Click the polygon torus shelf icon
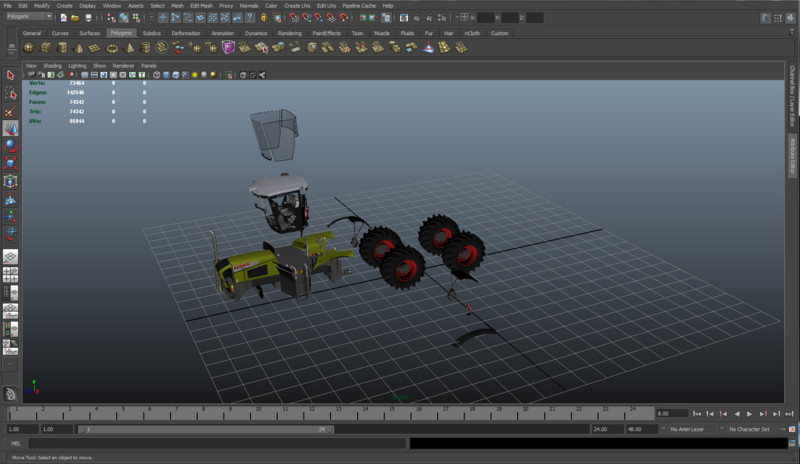The image size is (800, 464). tap(112, 47)
